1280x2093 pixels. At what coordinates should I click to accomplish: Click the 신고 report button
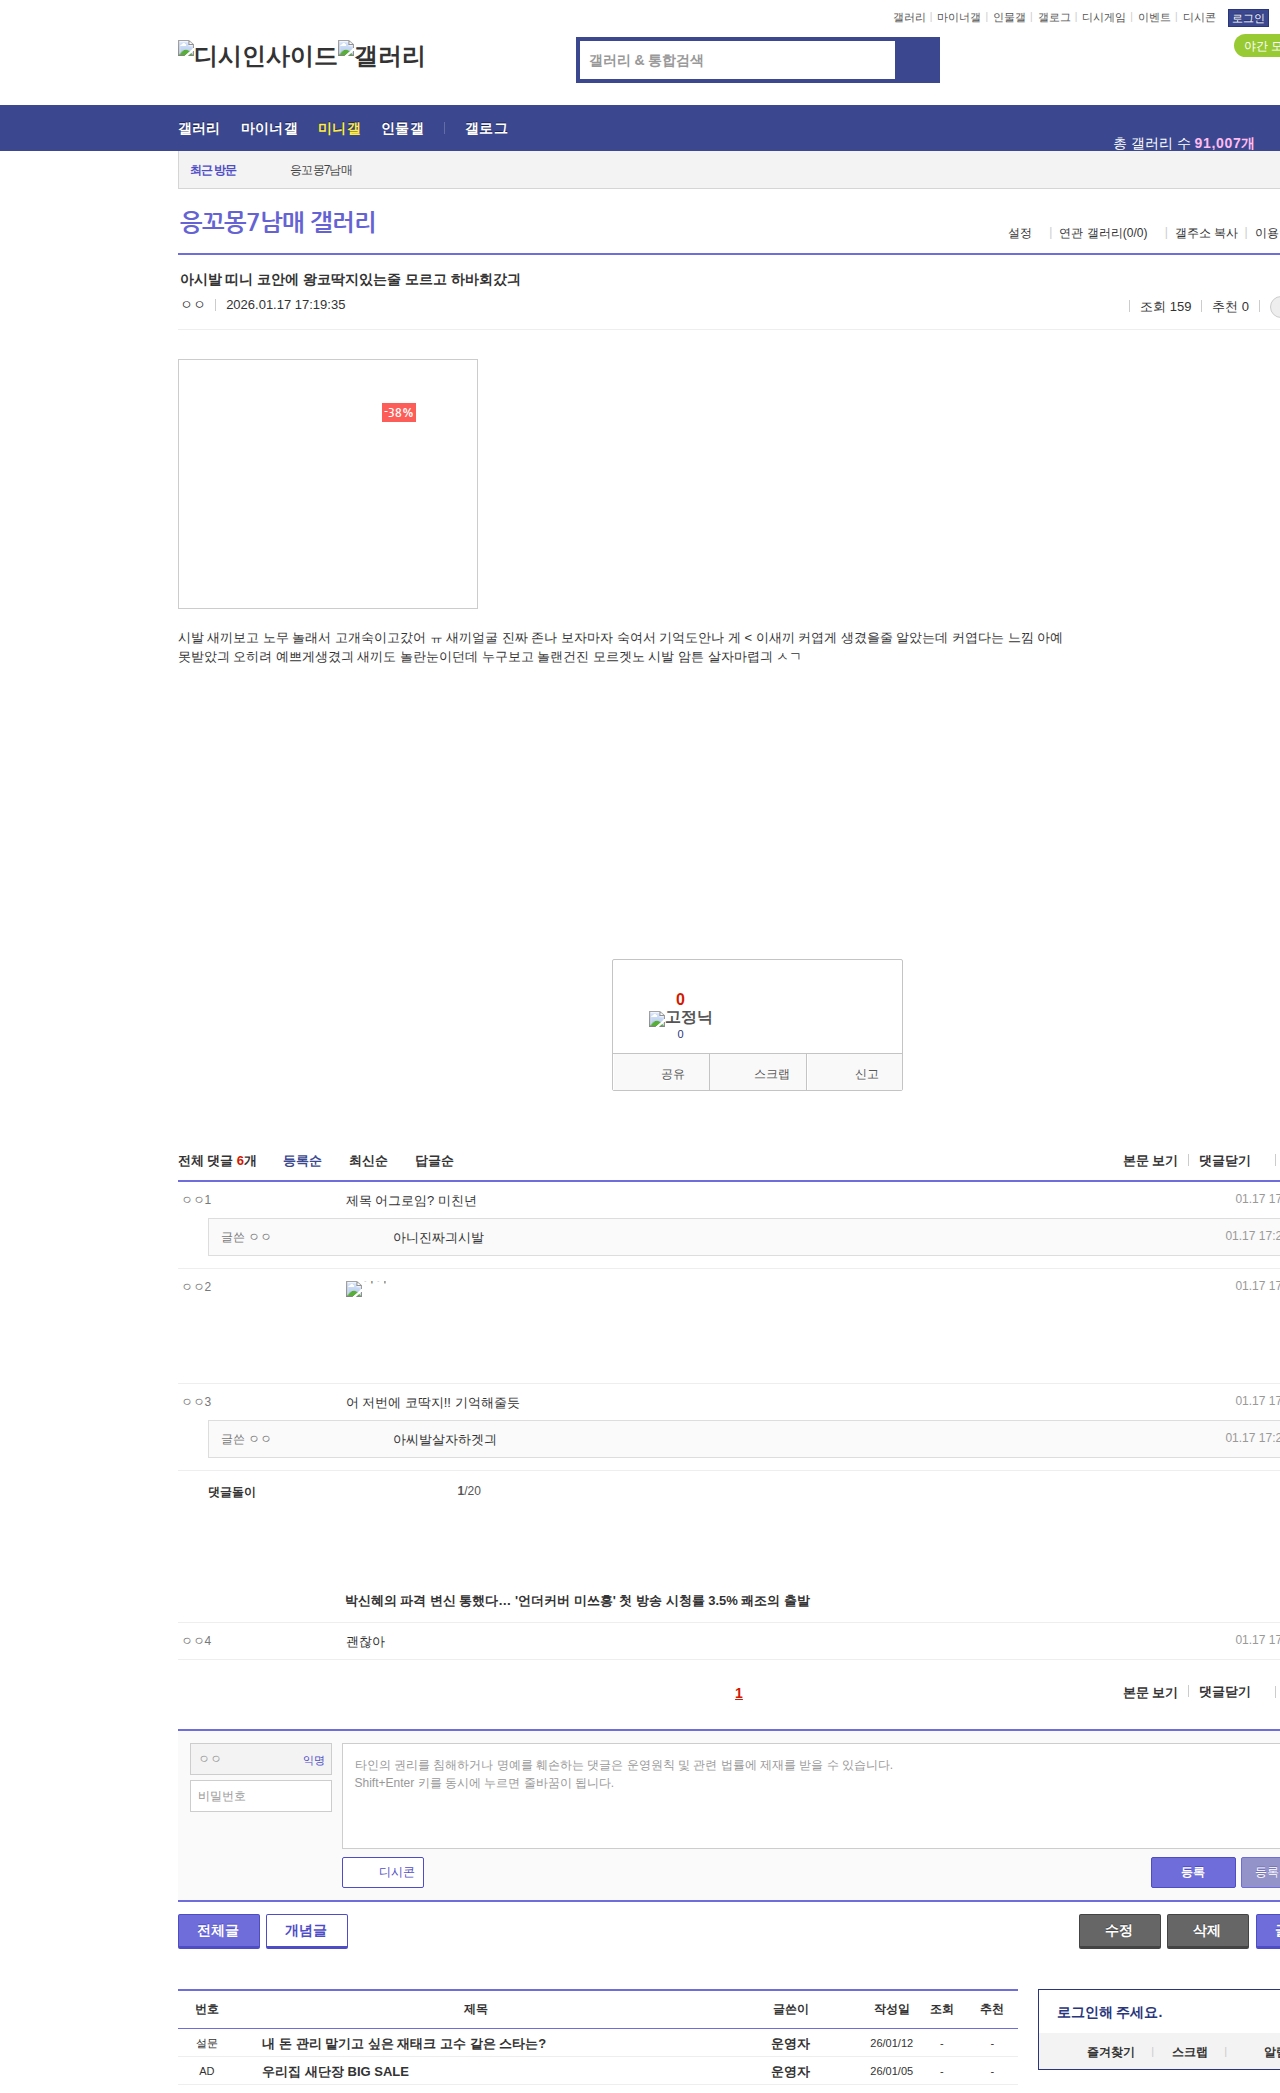866,1074
